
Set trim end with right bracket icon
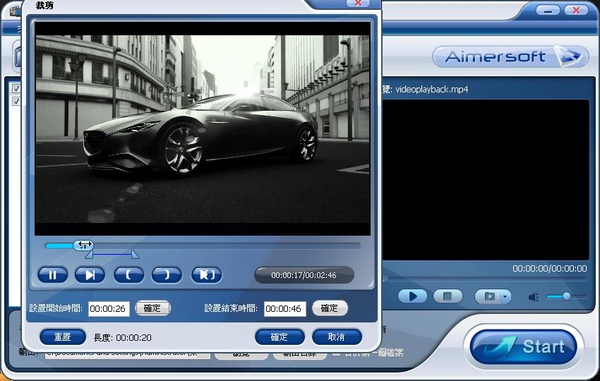(x=167, y=275)
